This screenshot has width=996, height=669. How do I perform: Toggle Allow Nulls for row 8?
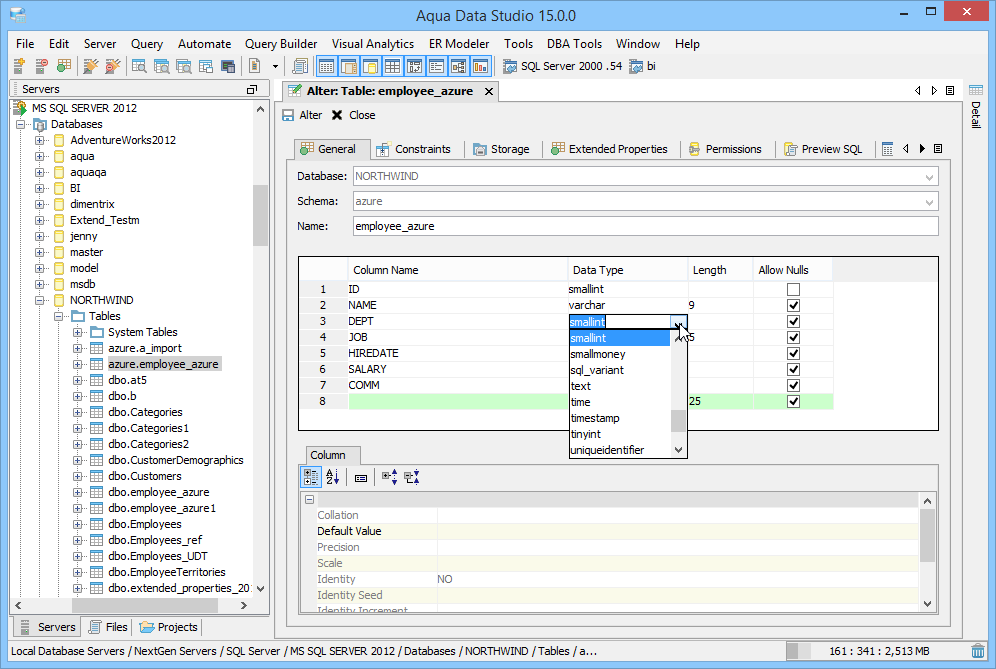(793, 401)
